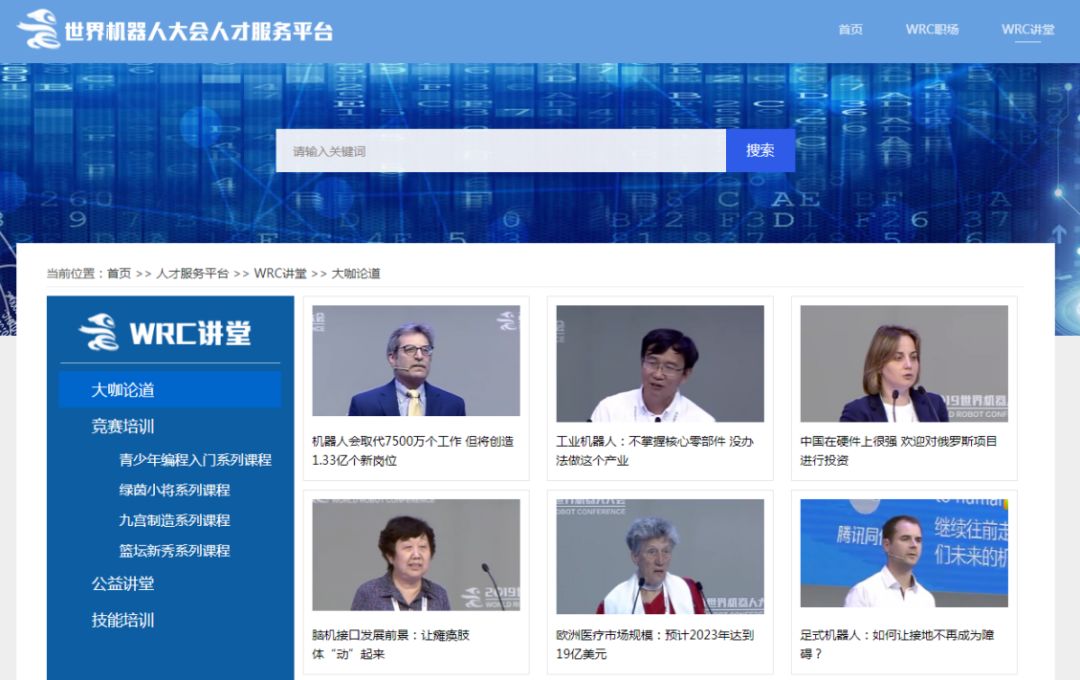The height and width of the screenshot is (680, 1080).
Task: Open 绿茵小将系列课程 in sidebar
Action: (x=174, y=490)
